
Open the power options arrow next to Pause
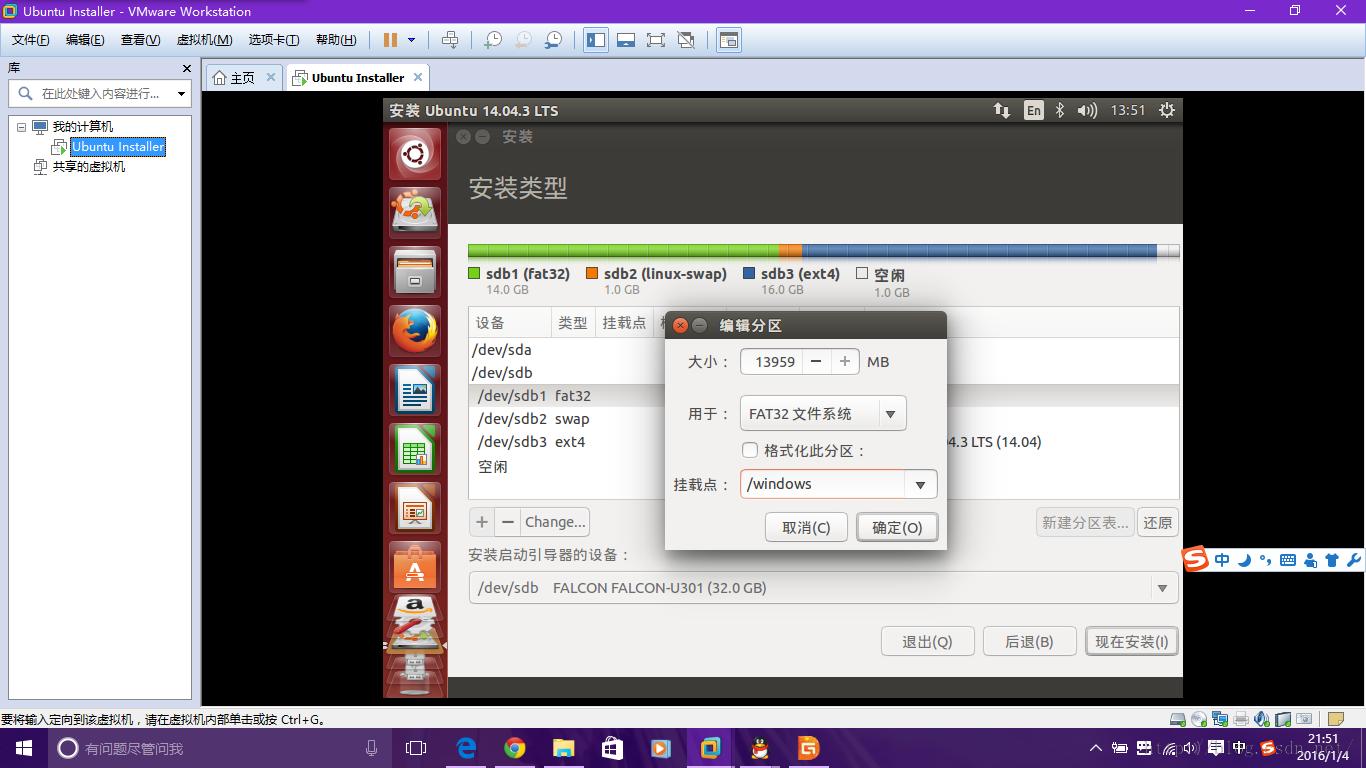411,40
